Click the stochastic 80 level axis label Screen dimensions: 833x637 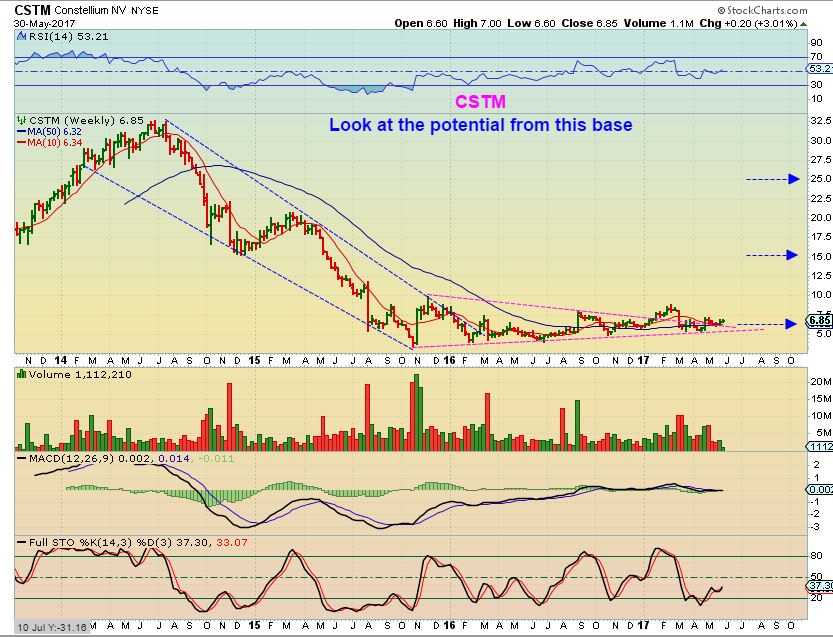pos(817,556)
